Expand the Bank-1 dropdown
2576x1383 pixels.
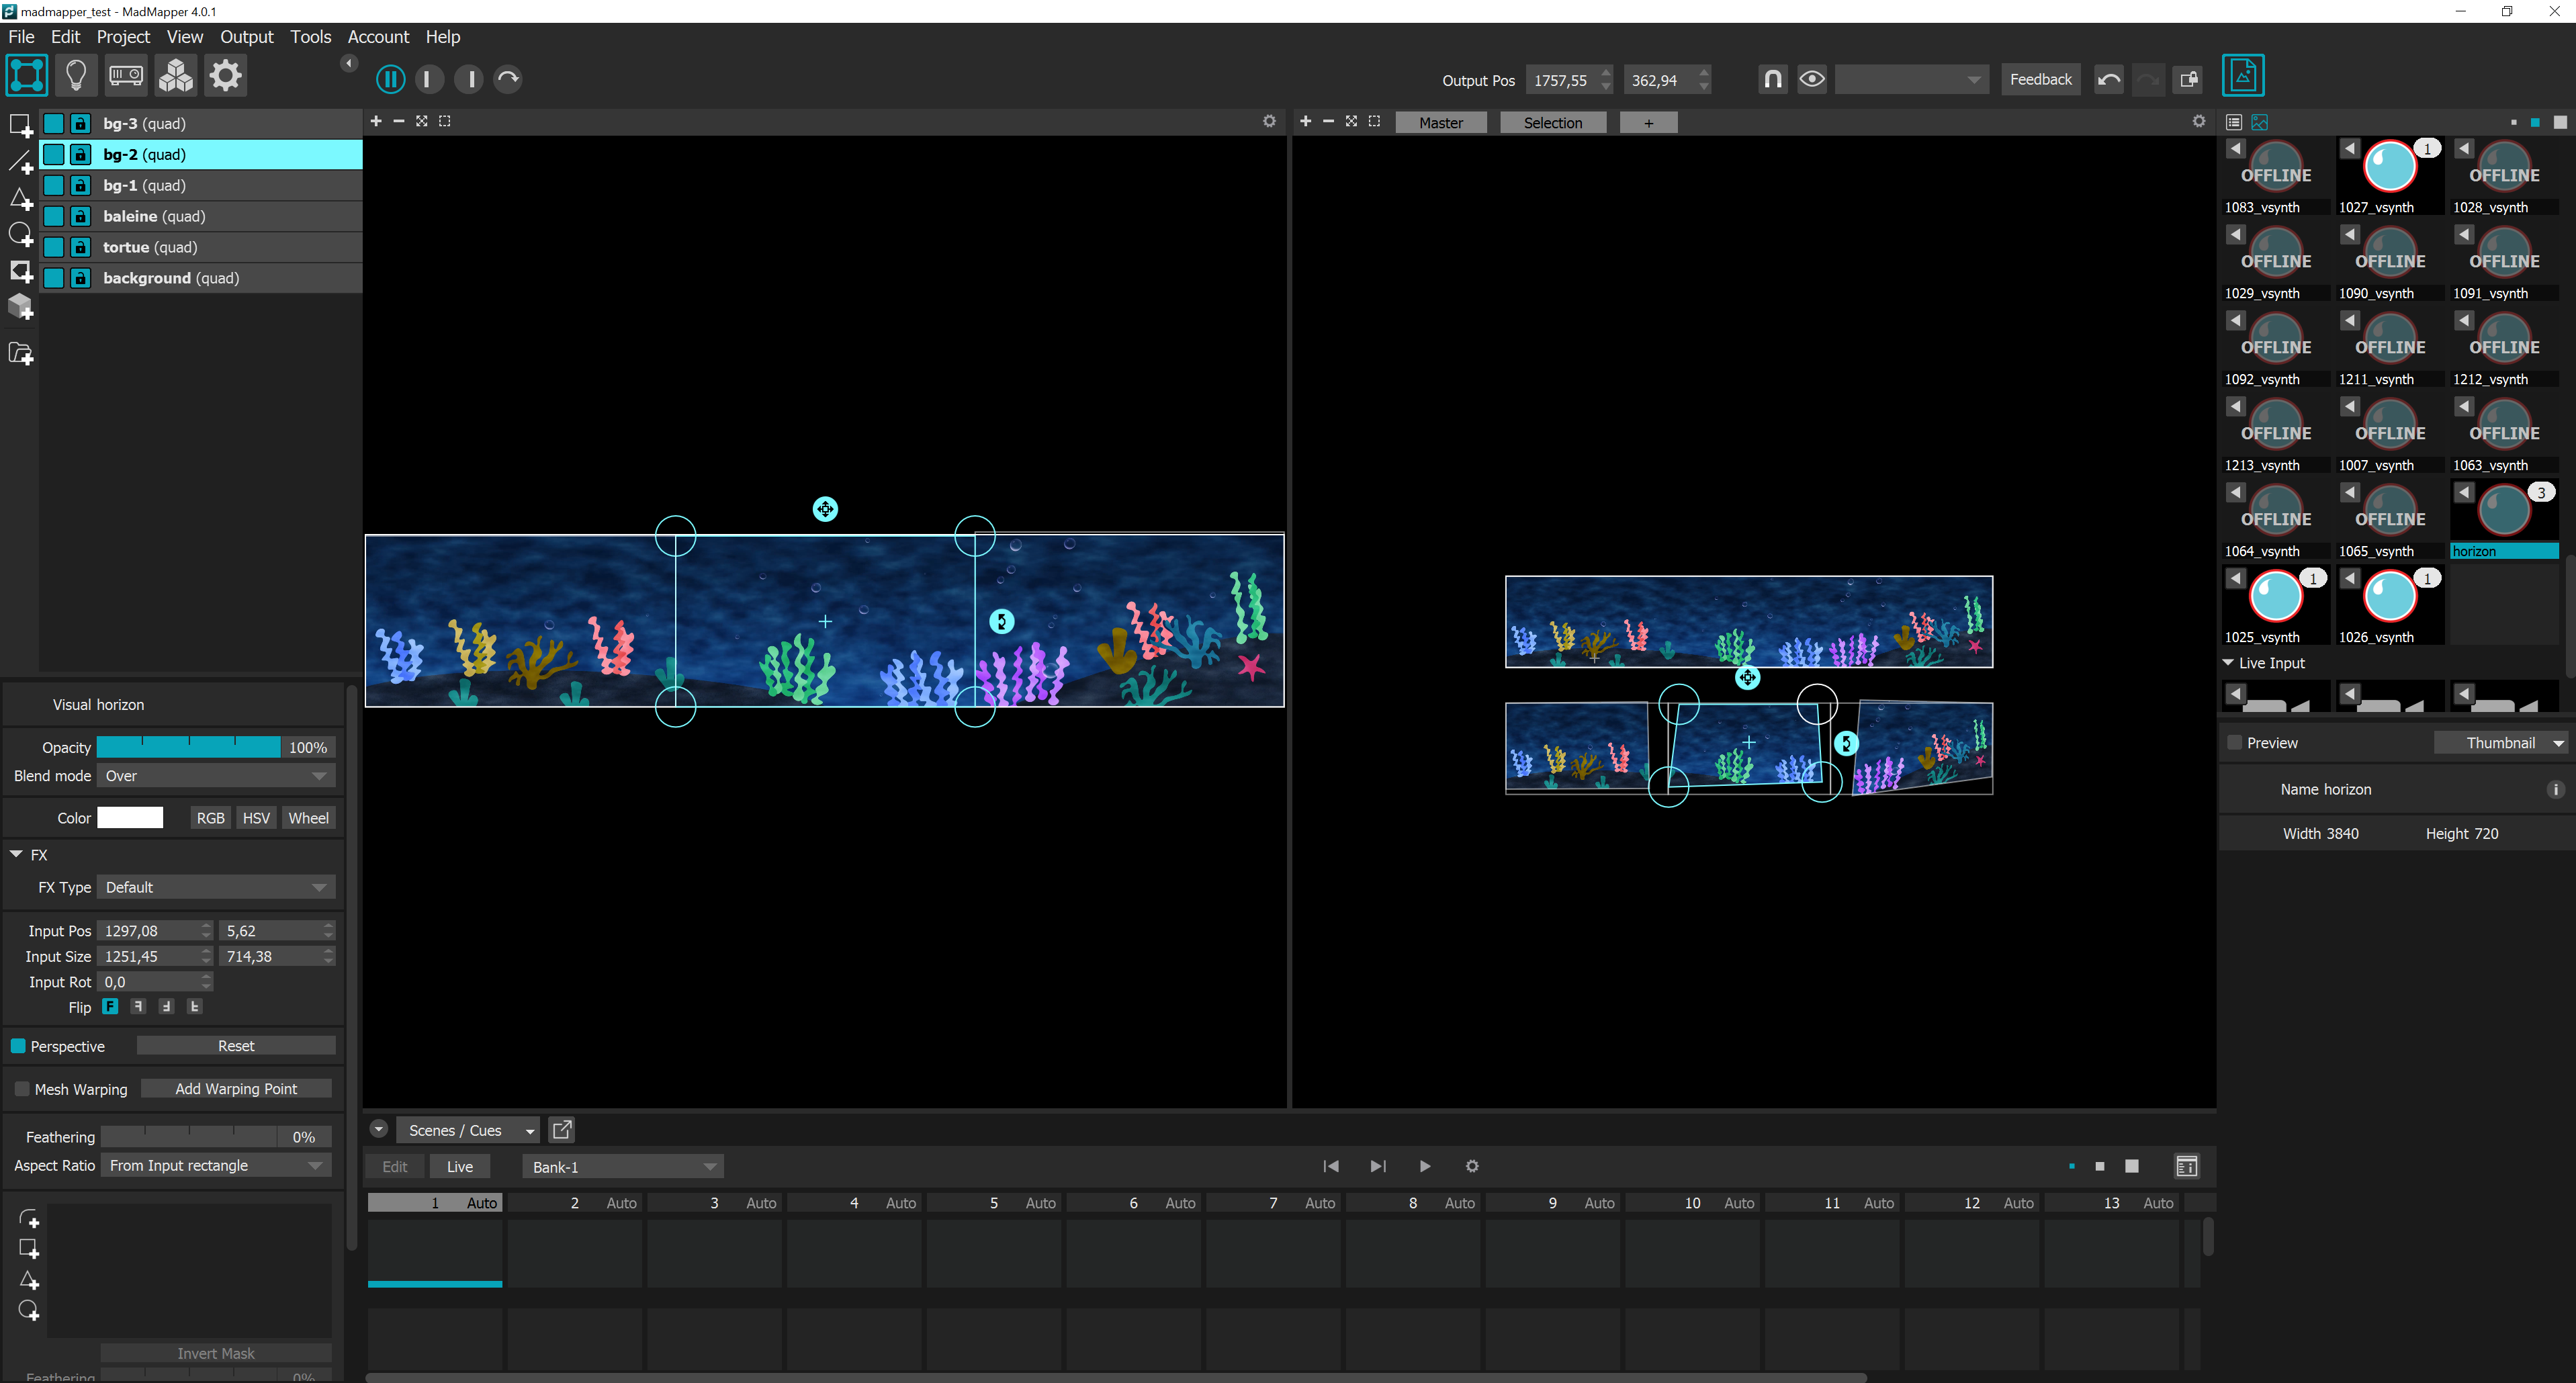tap(622, 1167)
